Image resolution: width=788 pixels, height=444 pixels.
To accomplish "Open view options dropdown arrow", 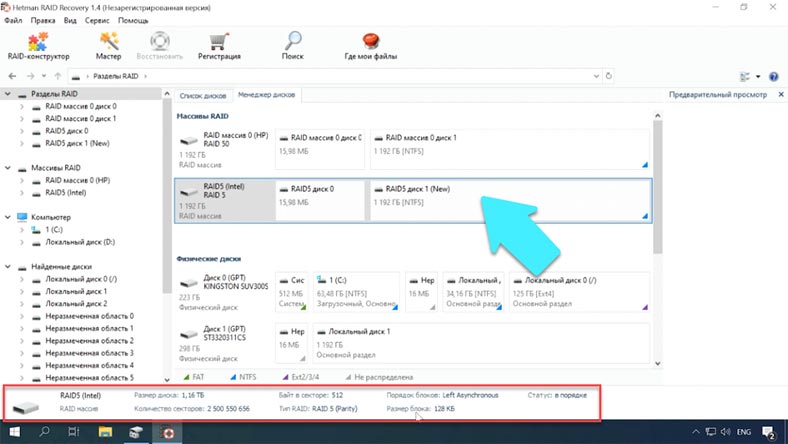I will [x=758, y=76].
